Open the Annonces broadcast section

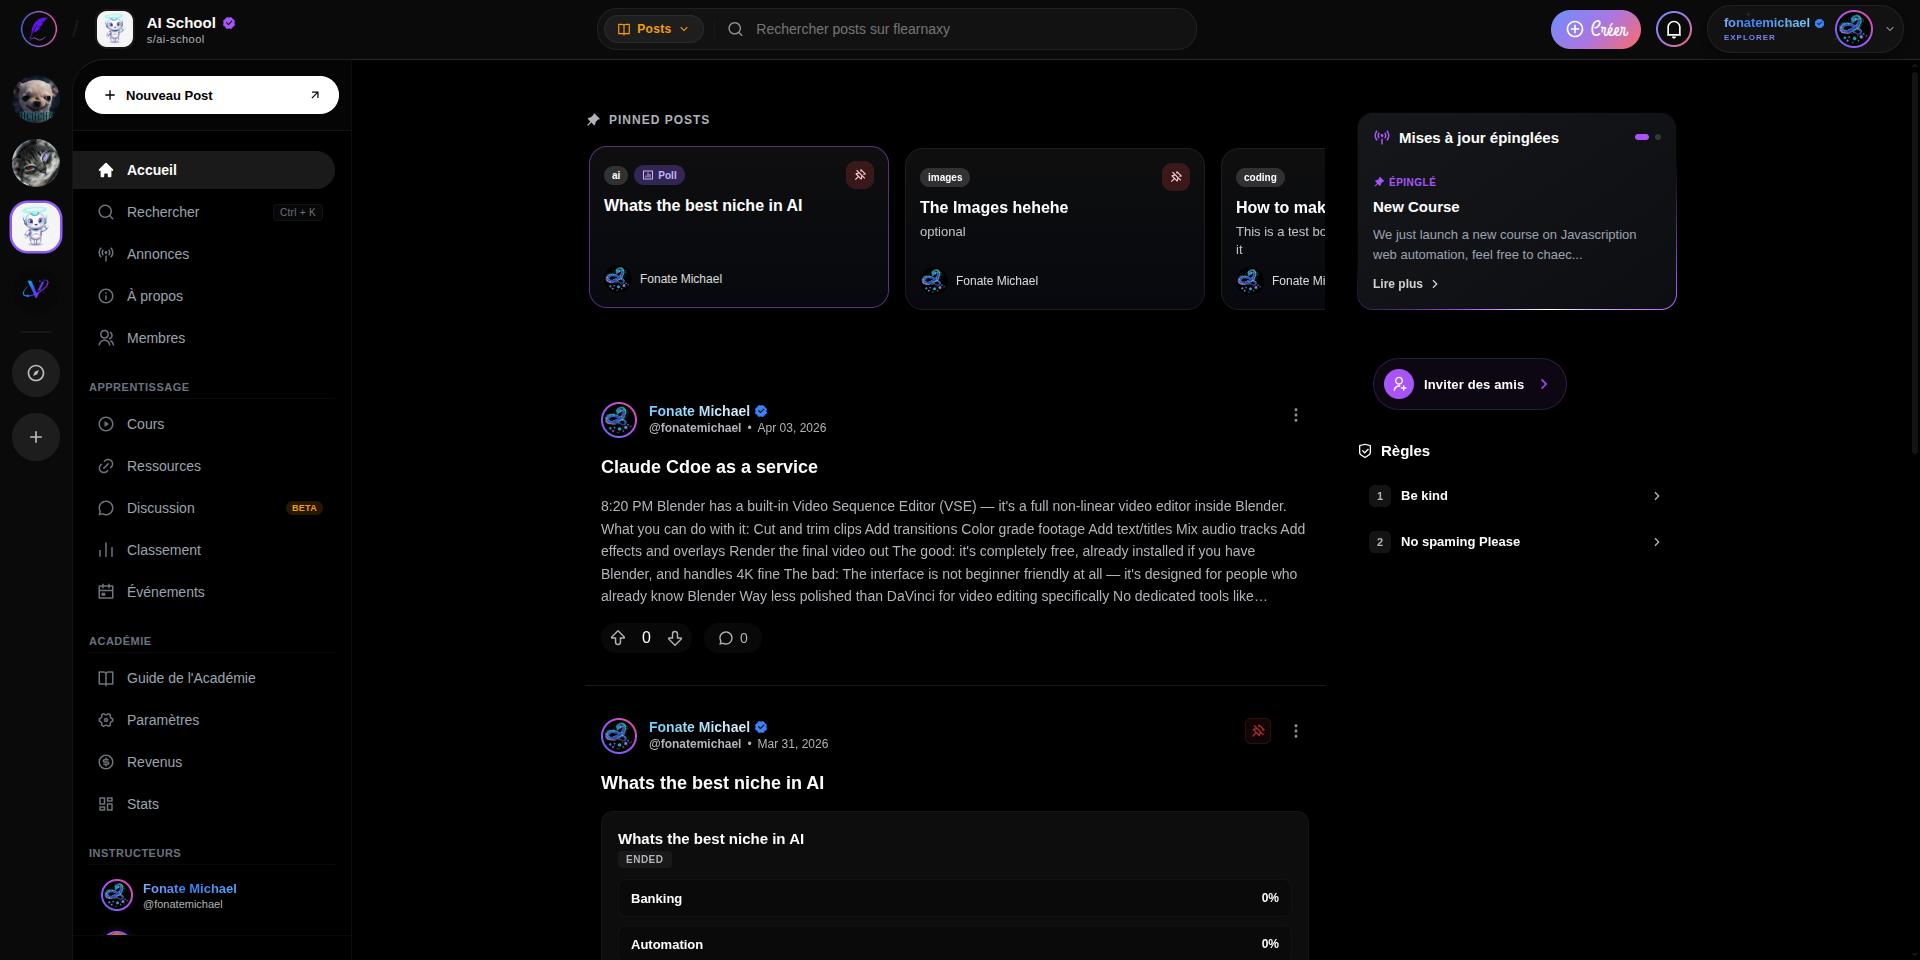(157, 254)
